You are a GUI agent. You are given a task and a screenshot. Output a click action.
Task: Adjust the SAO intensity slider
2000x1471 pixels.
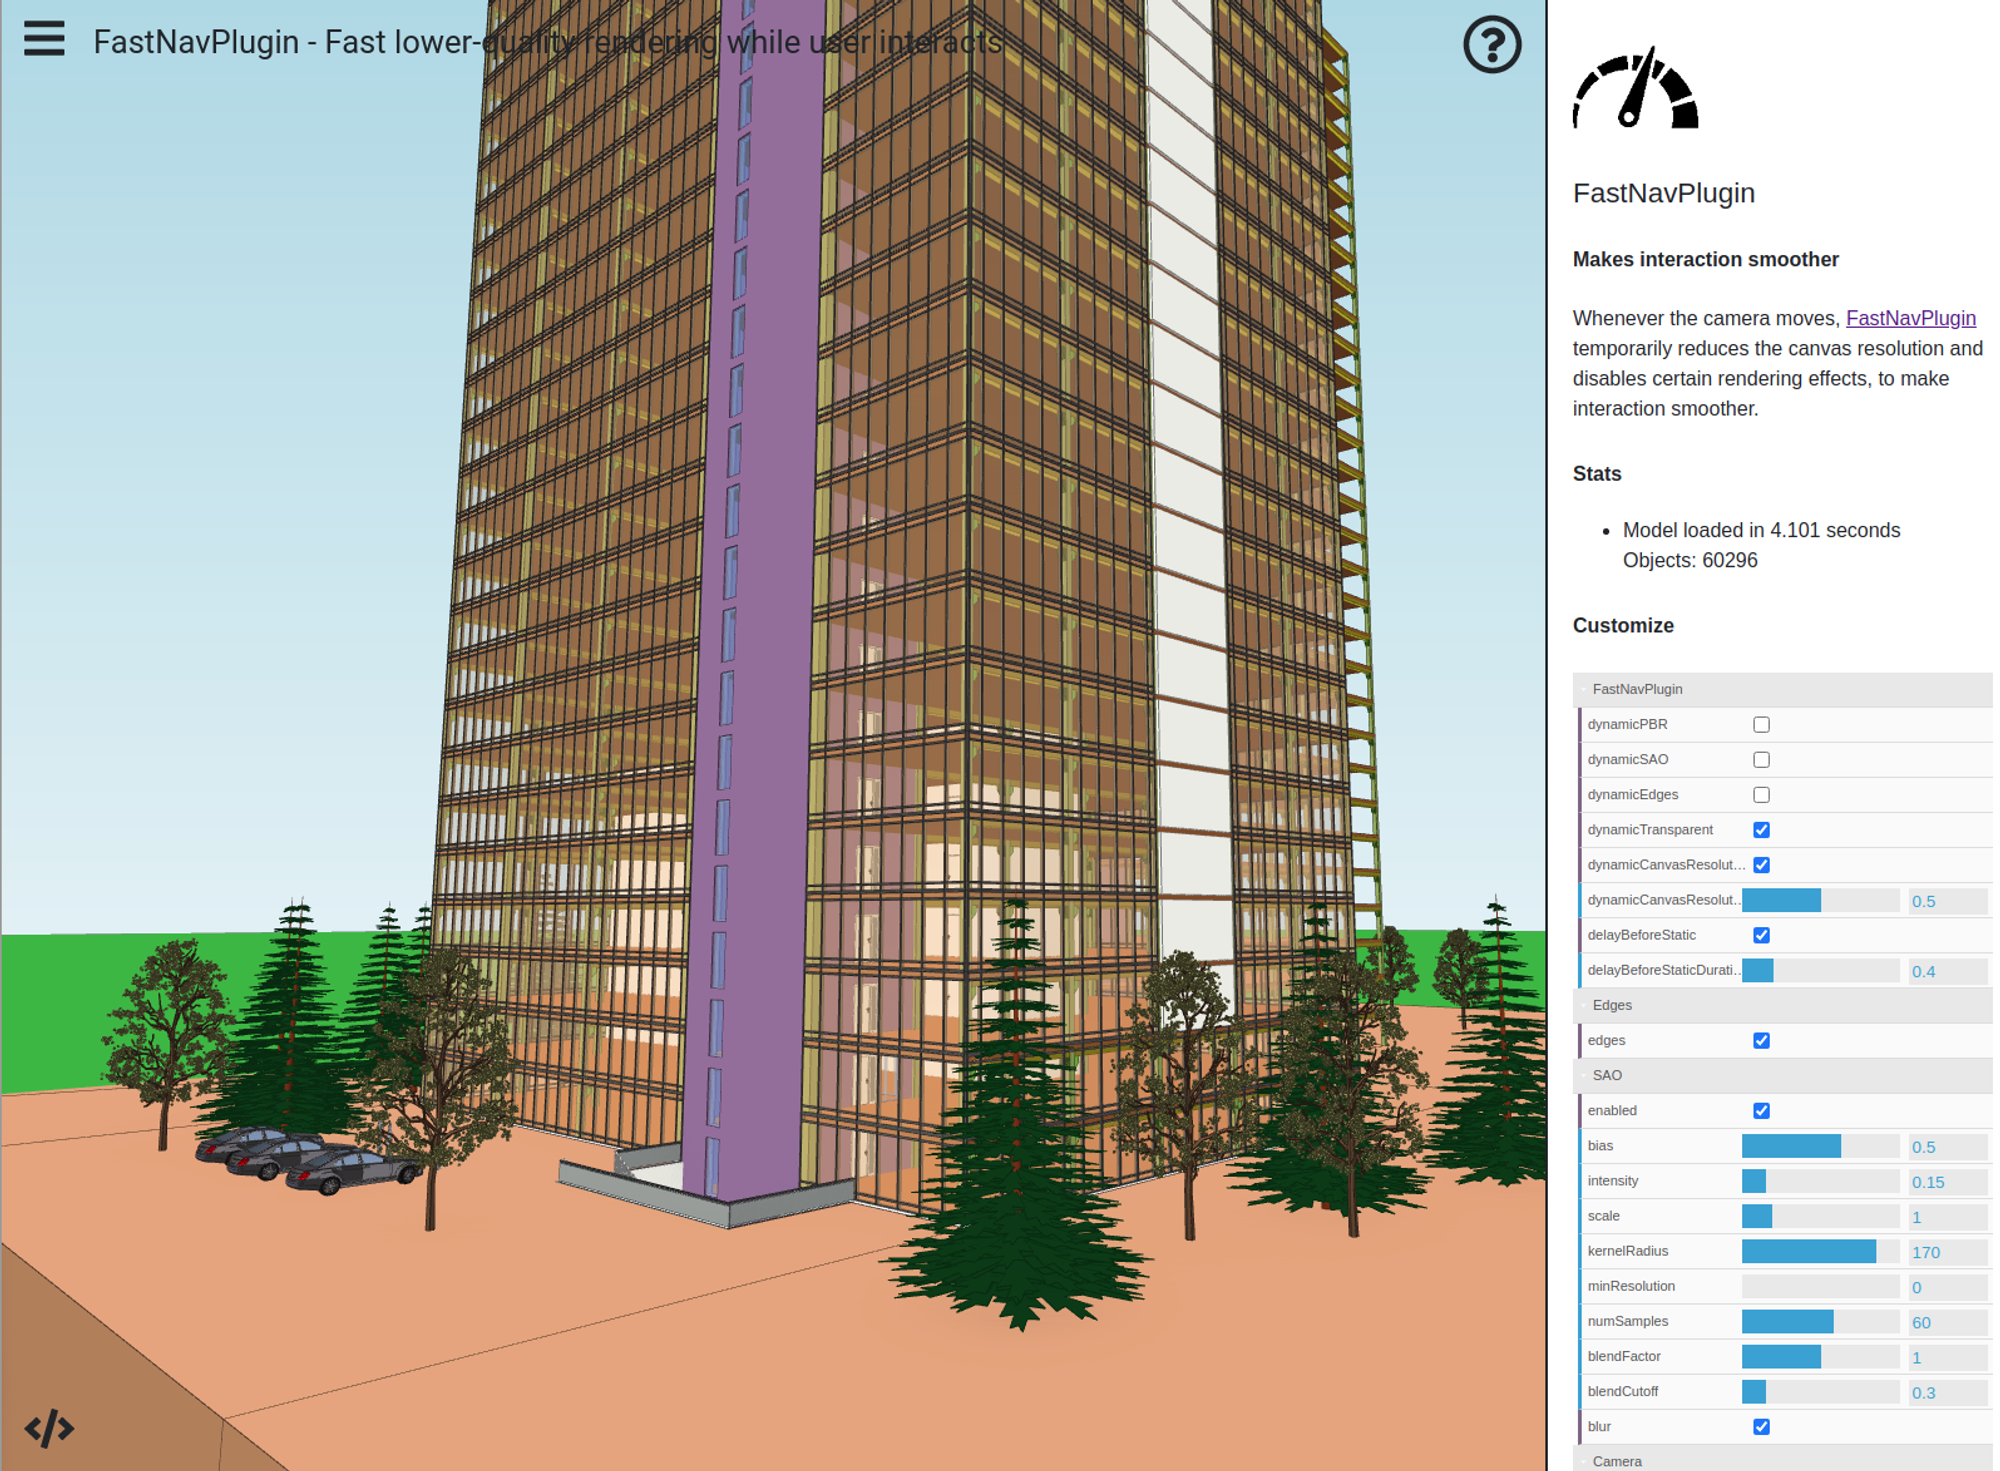tap(1820, 1181)
